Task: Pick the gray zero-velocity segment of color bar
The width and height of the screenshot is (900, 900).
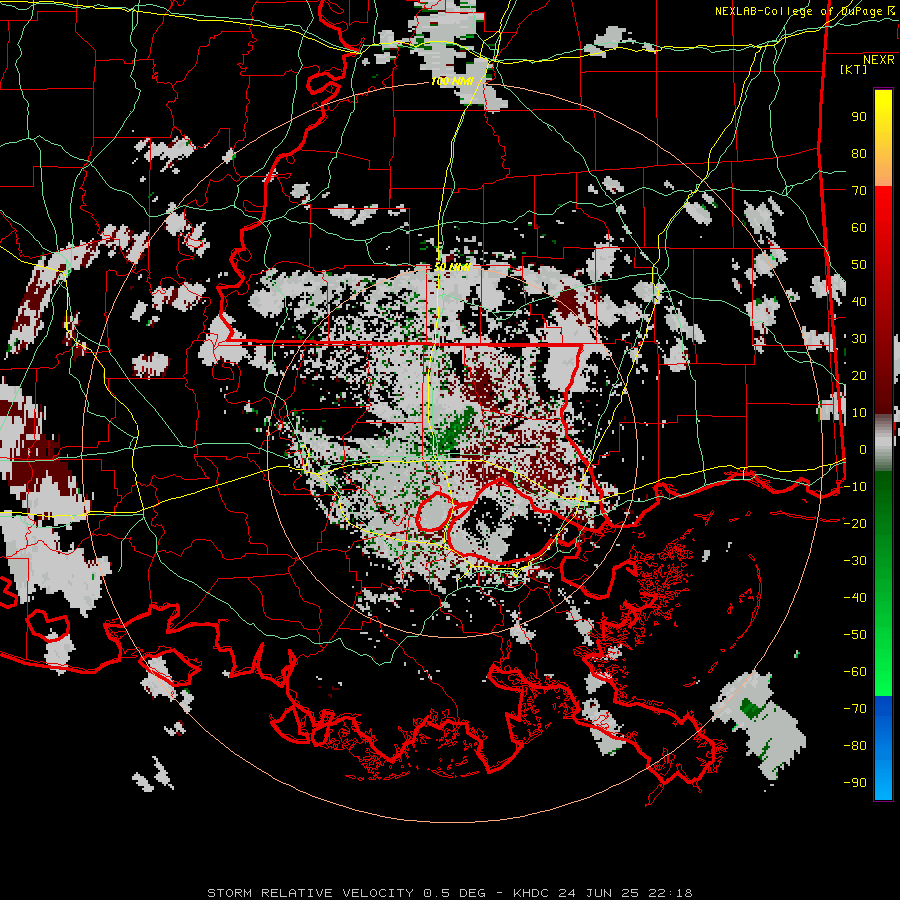Action: coord(883,442)
